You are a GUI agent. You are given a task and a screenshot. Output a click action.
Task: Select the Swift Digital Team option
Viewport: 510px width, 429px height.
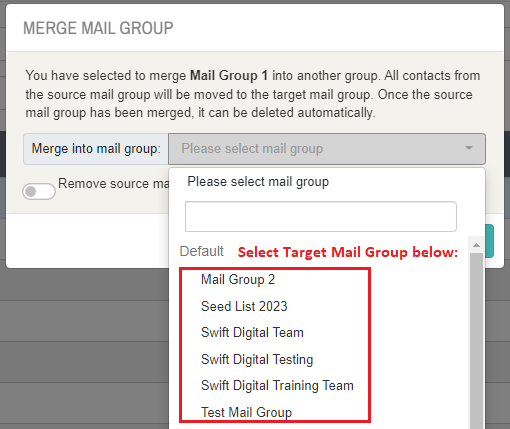(x=252, y=332)
